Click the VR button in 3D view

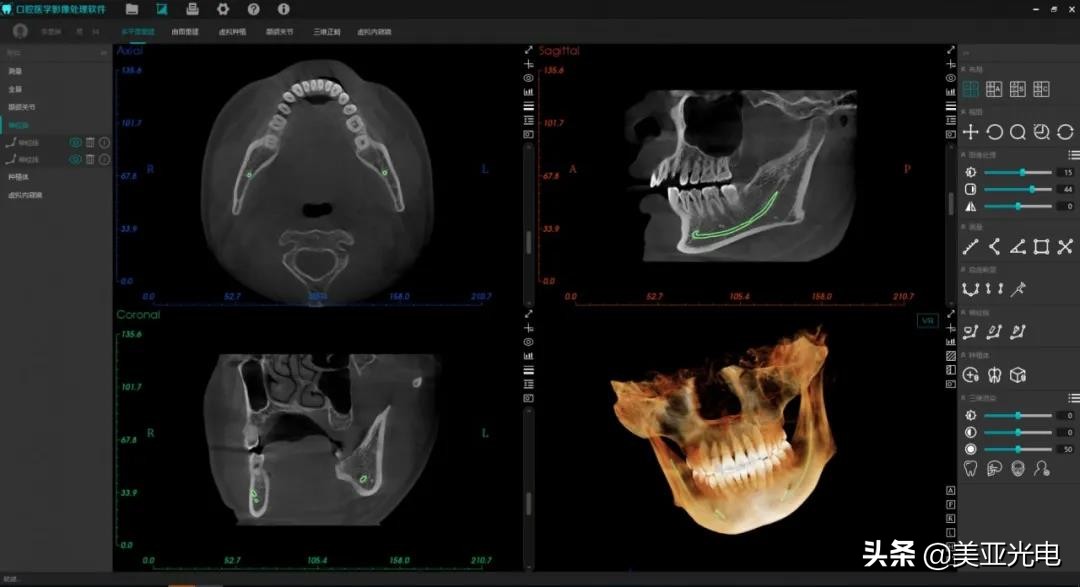pos(926,321)
